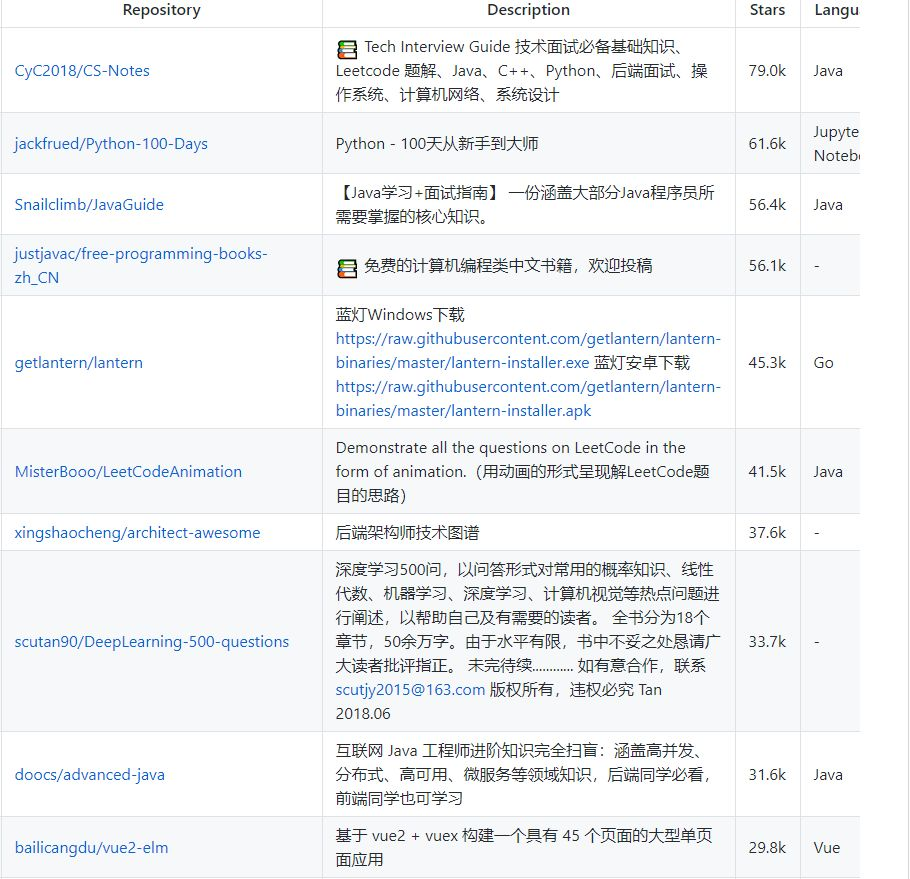Viewport: 910px width, 879px height.
Task: Open the jackfrued/Python-100-Days repository link
Action: coord(111,143)
